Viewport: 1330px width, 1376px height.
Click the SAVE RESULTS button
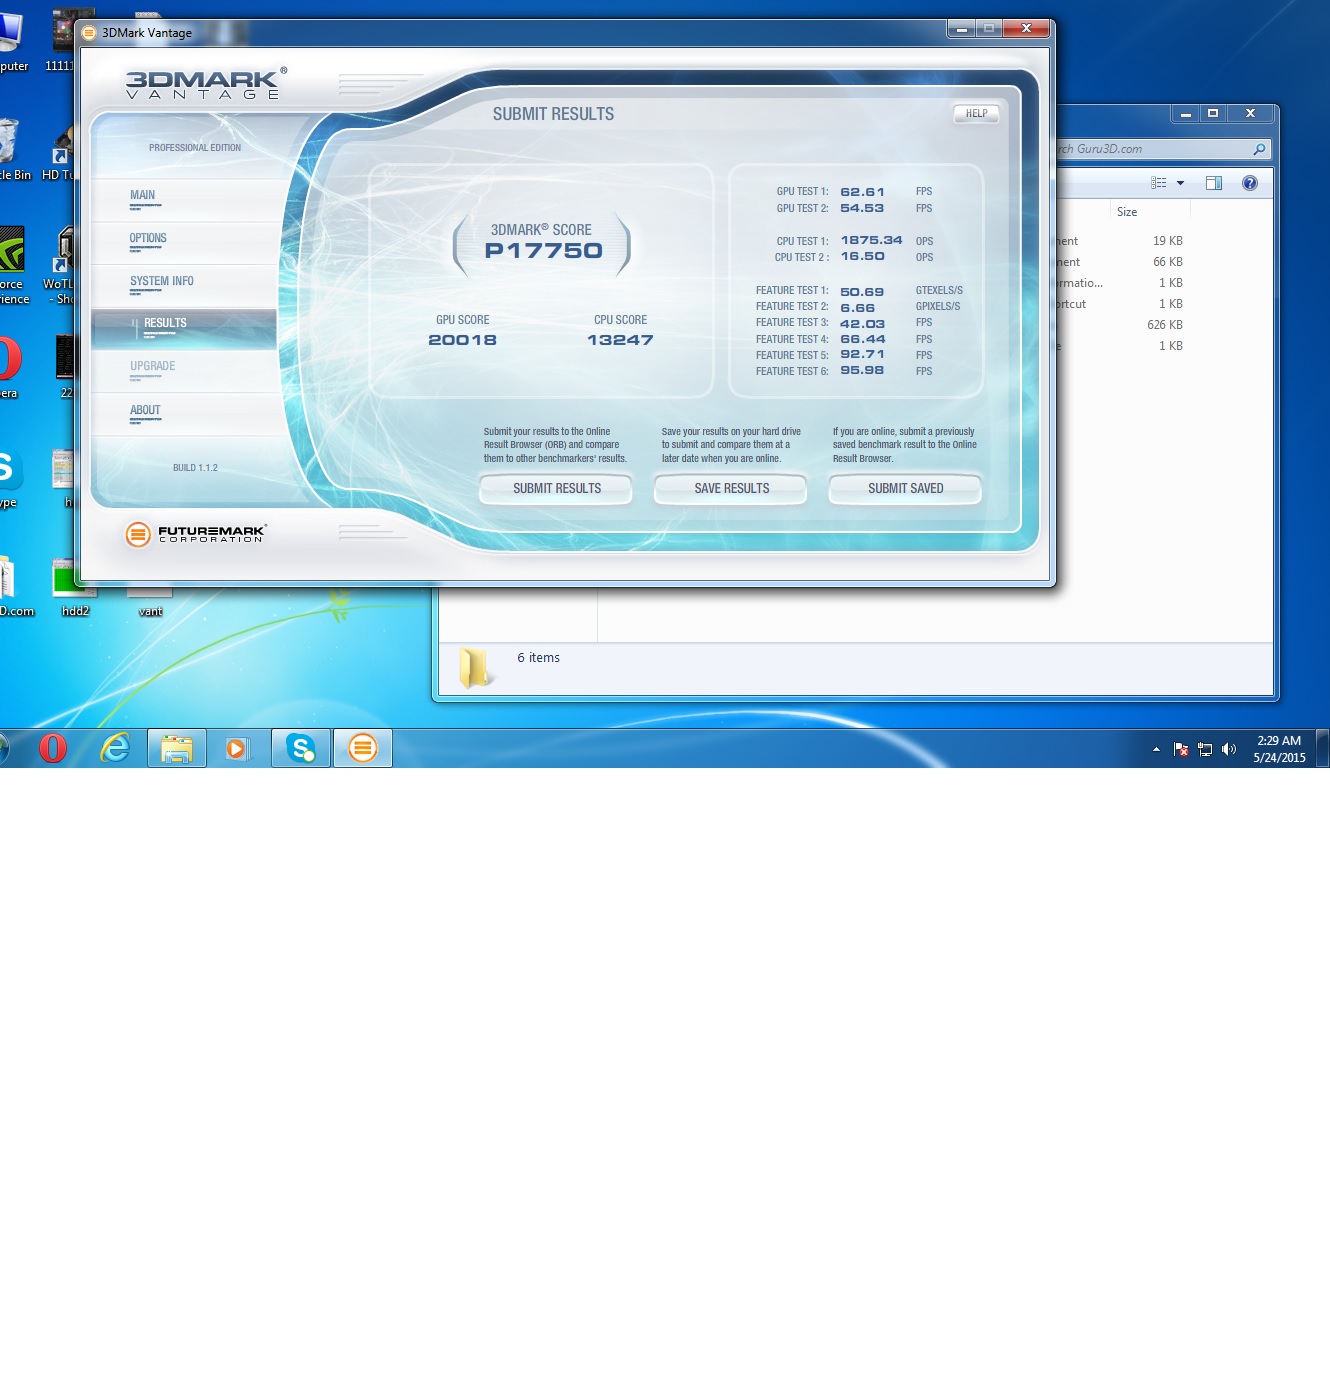[731, 489]
